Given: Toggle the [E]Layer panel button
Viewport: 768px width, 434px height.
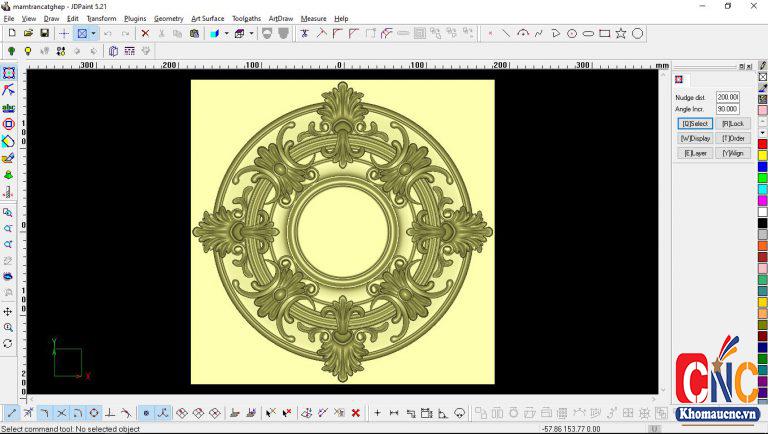Looking at the screenshot, I should click(695, 153).
